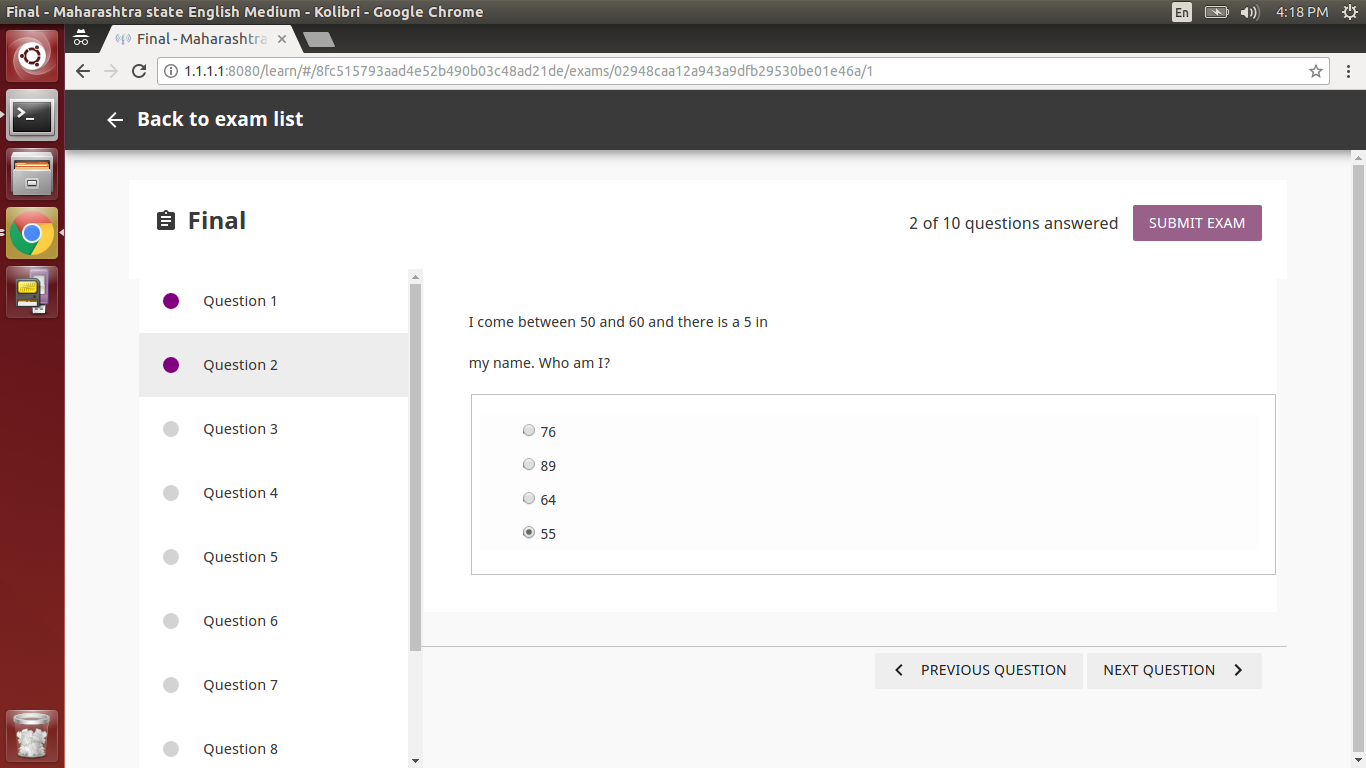Click the Kolibri exam clipboard icon beside Final
Image resolution: width=1366 pixels, height=768 pixels.
pos(166,221)
